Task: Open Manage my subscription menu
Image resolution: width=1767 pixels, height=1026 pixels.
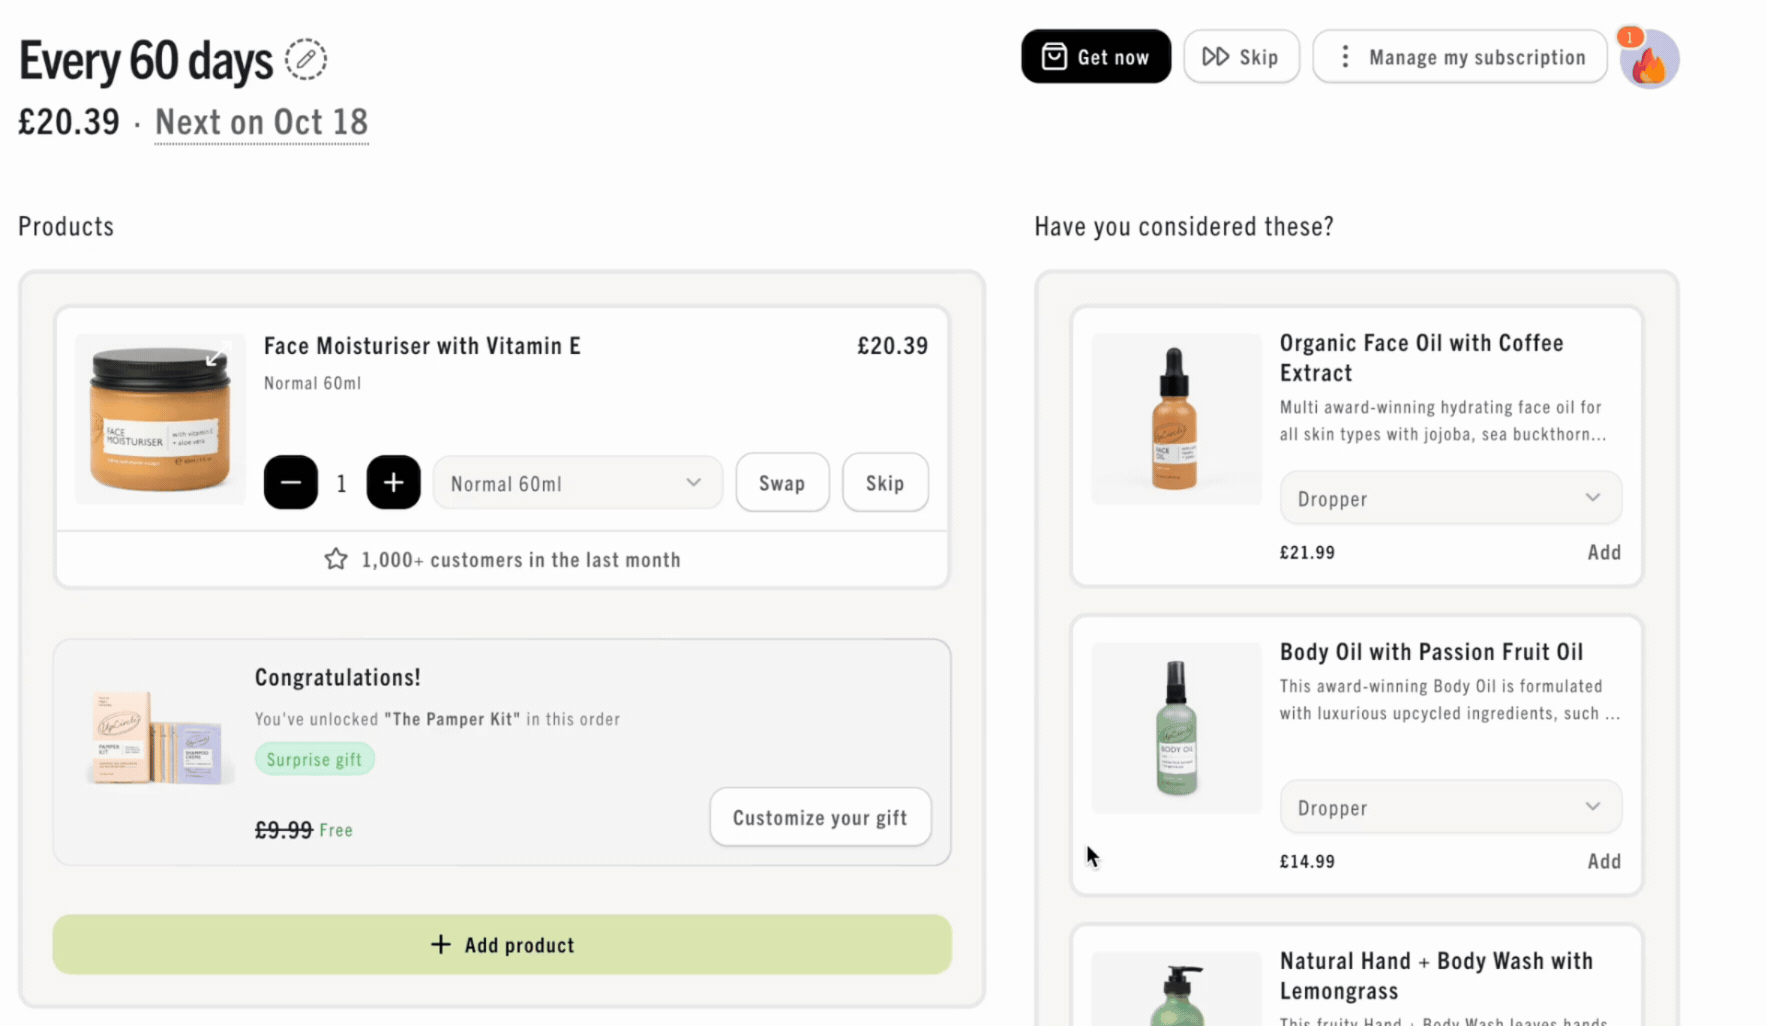Action: point(1459,57)
